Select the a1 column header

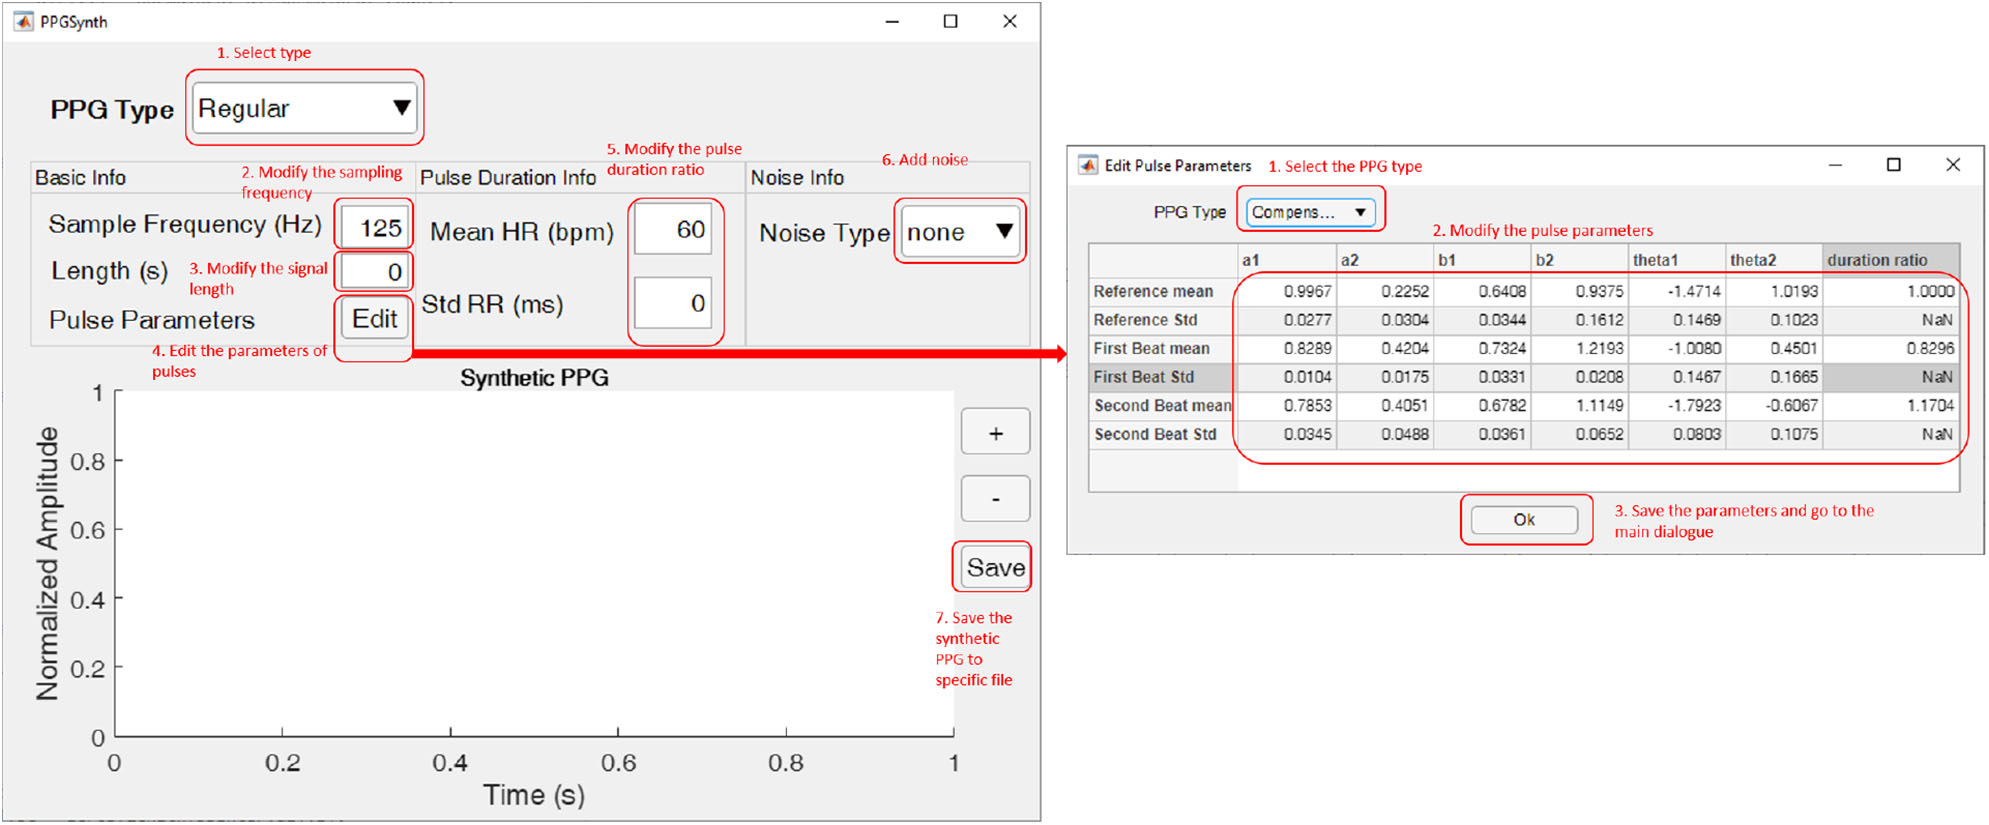[x=1287, y=260]
